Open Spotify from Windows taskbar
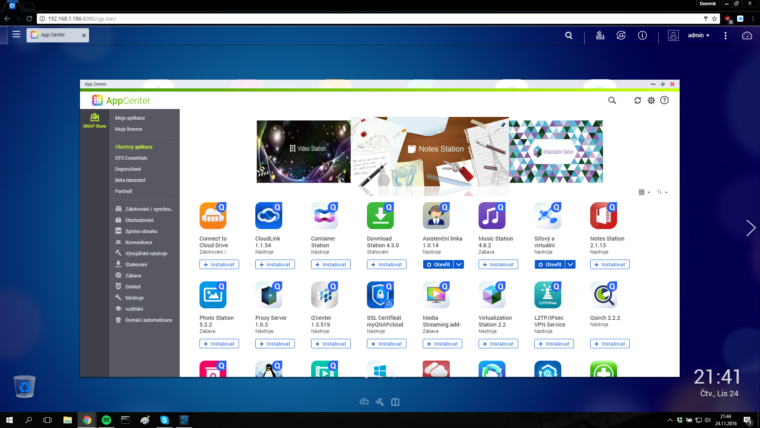760x428 pixels. [x=106, y=420]
